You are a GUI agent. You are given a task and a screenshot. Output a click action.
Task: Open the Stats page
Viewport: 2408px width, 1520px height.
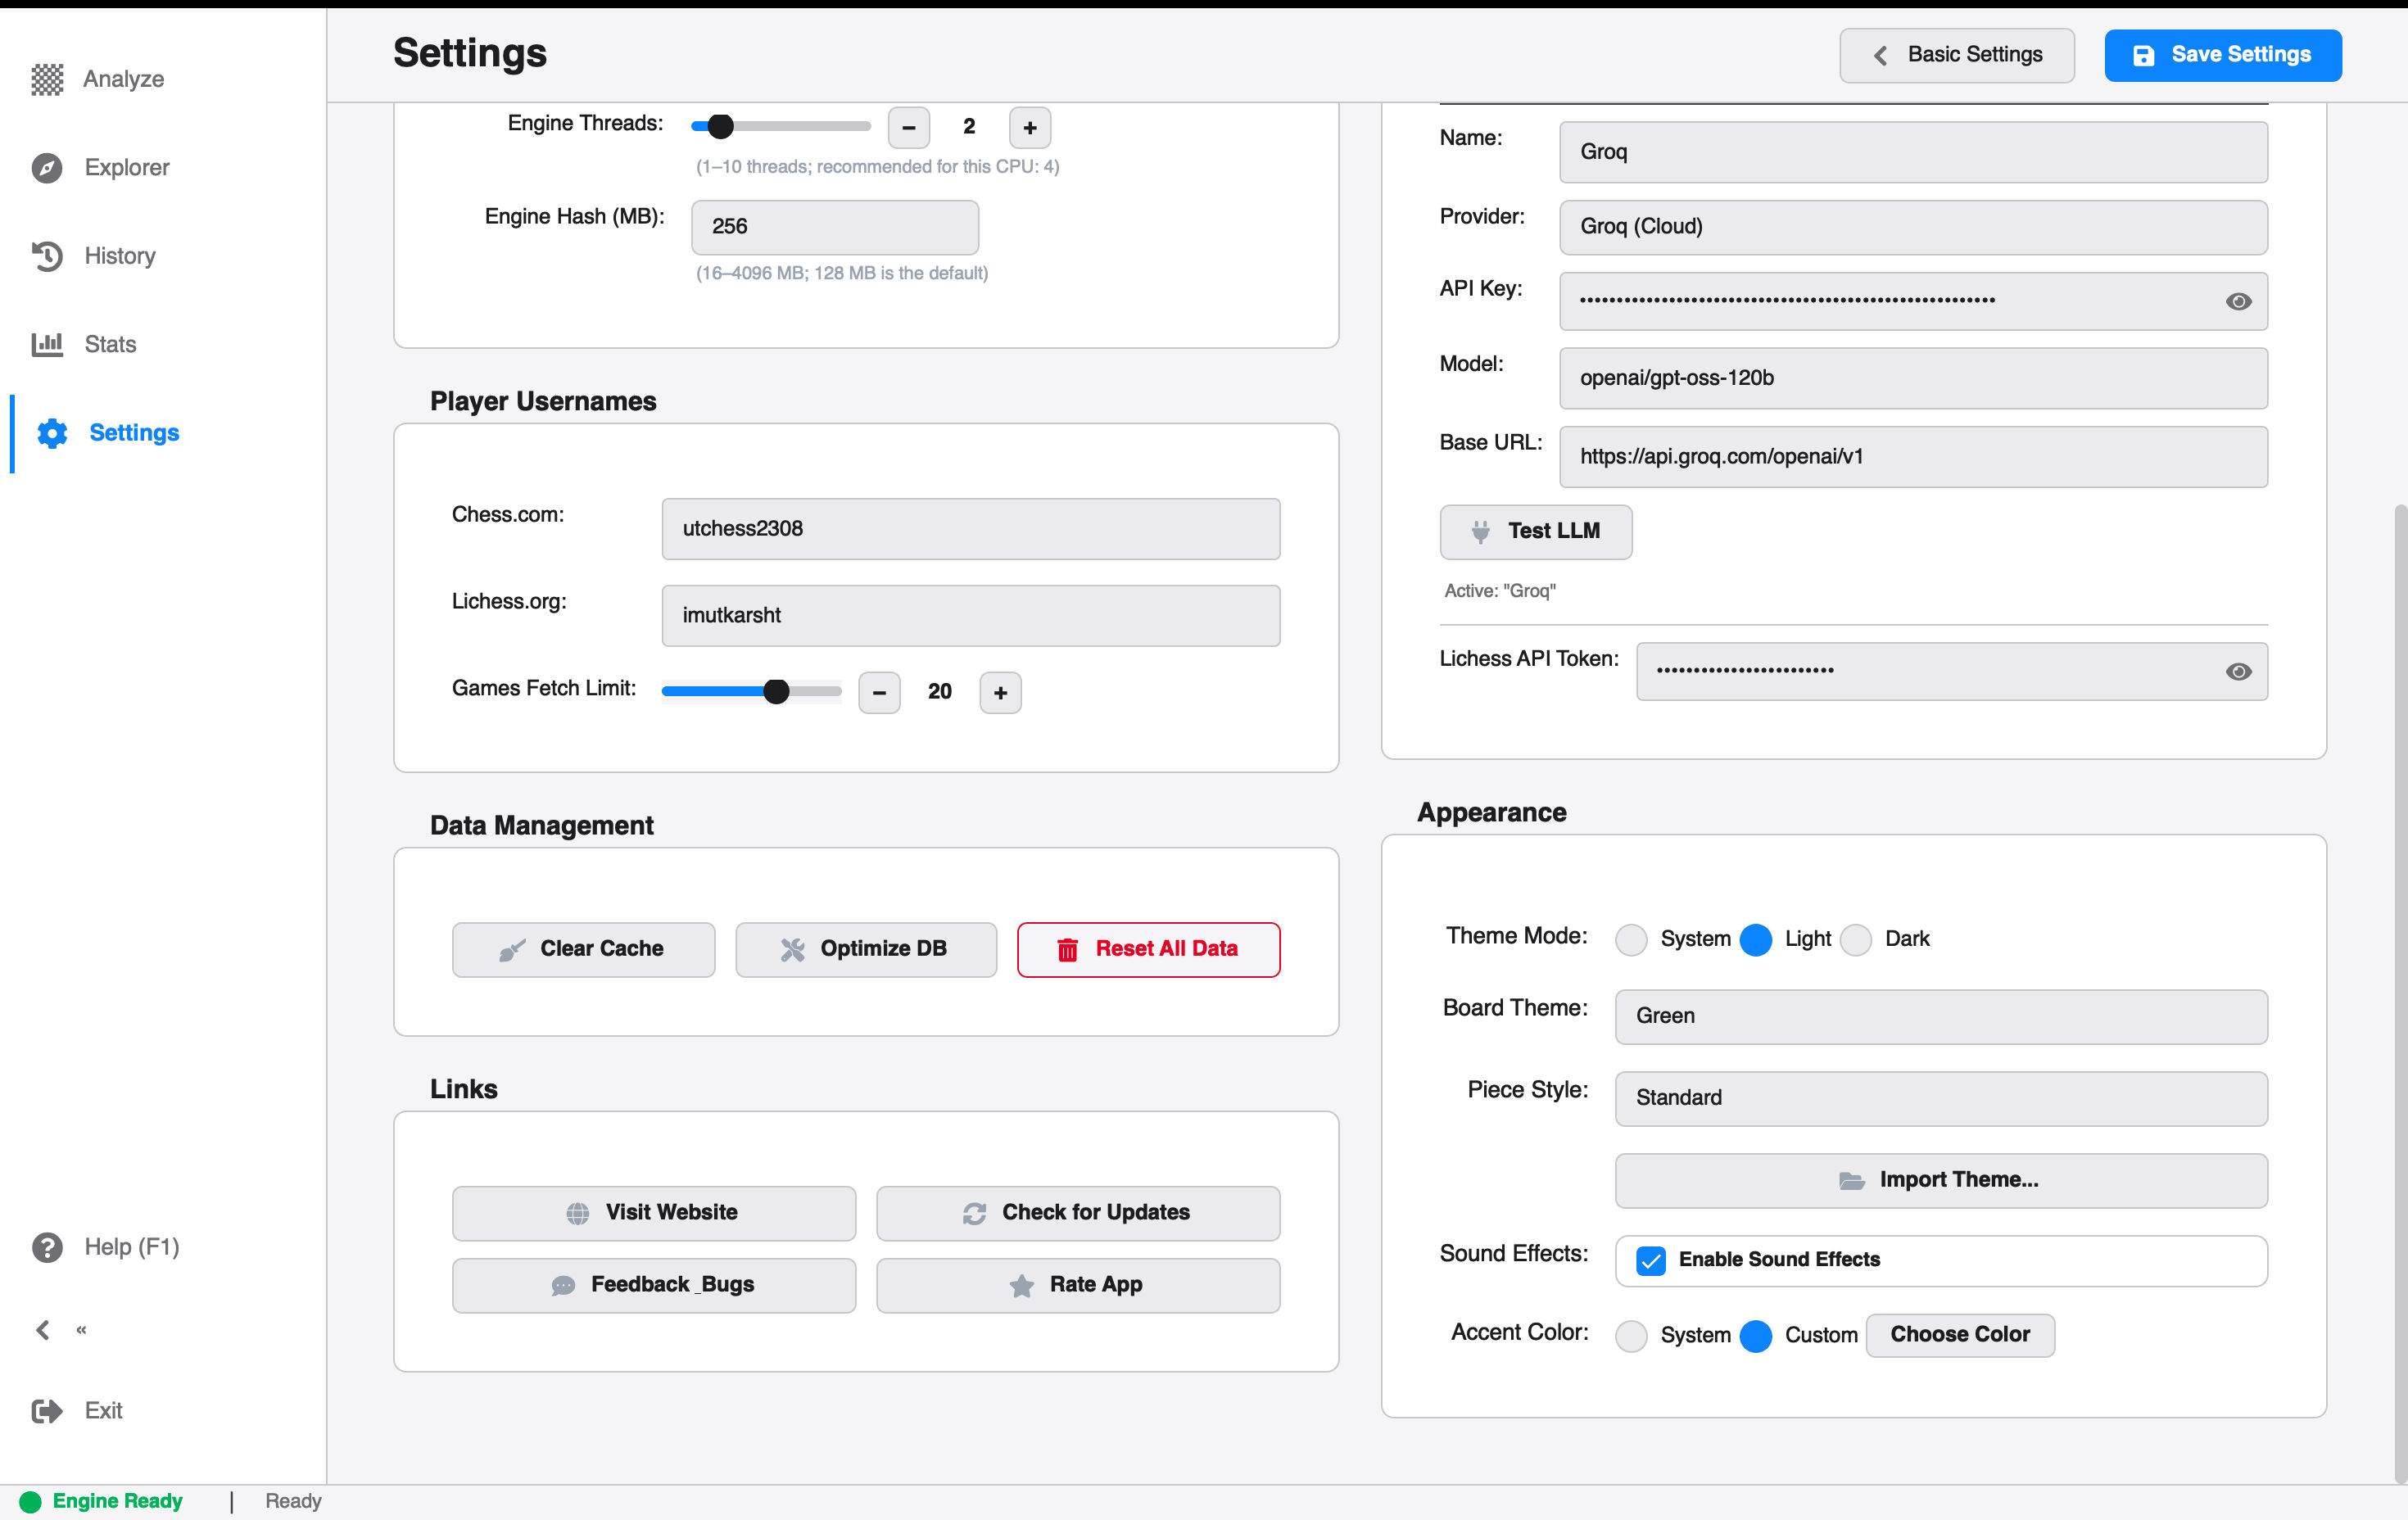pyautogui.click(x=84, y=344)
